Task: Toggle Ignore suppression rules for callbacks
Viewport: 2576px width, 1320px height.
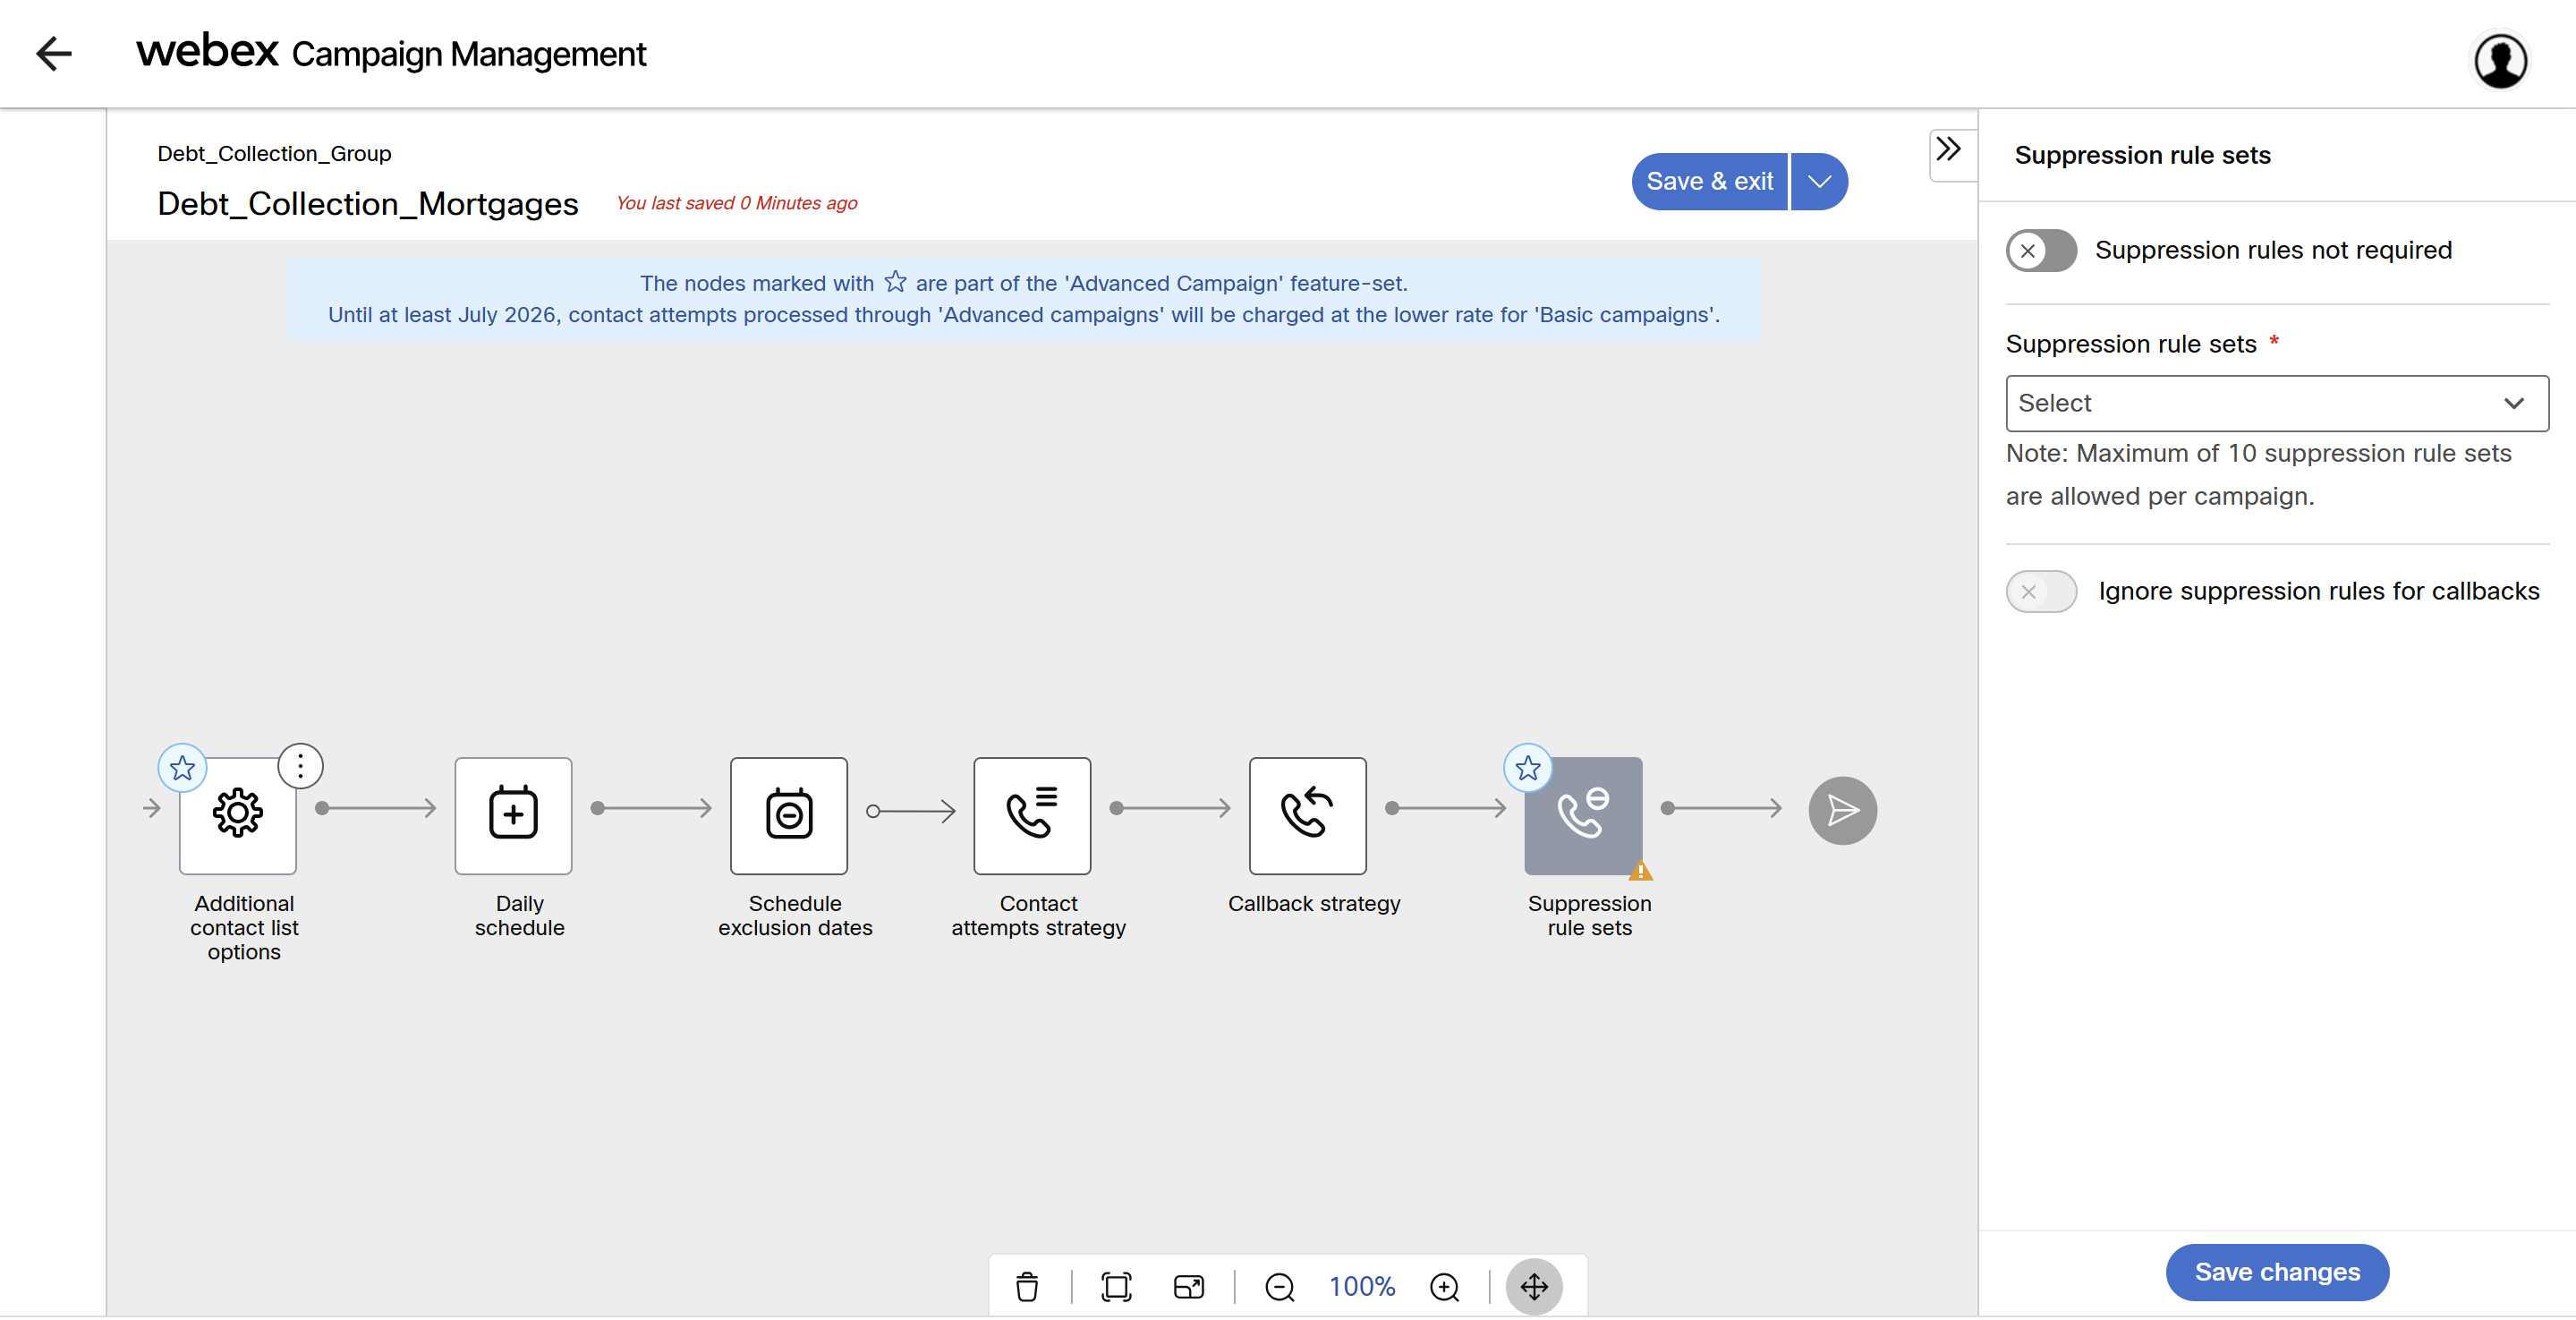Action: tap(2041, 591)
